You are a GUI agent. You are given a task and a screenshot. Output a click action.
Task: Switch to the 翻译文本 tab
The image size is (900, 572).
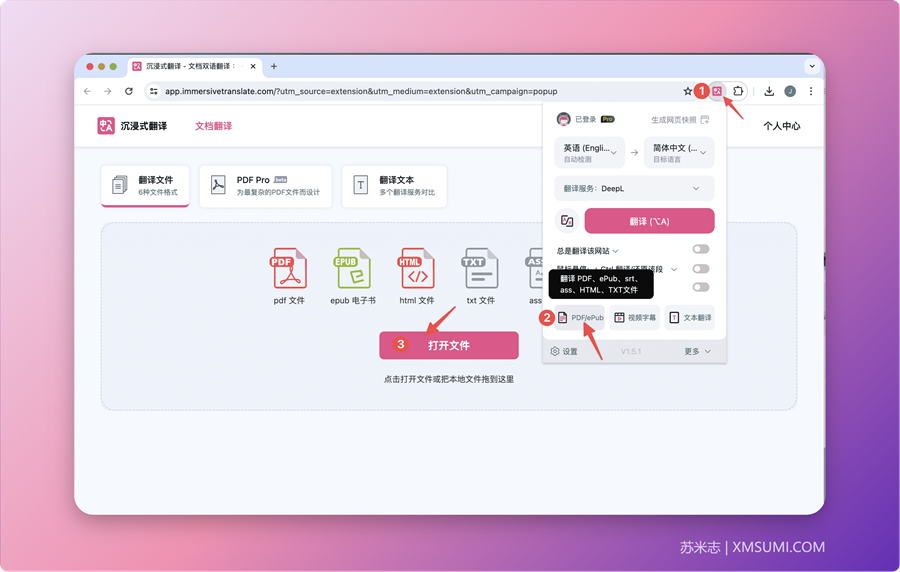(x=394, y=186)
